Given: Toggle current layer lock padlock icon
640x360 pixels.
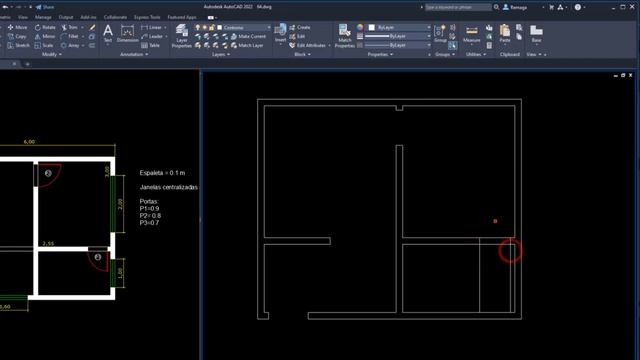Looking at the screenshot, I should tap(212, 27).
